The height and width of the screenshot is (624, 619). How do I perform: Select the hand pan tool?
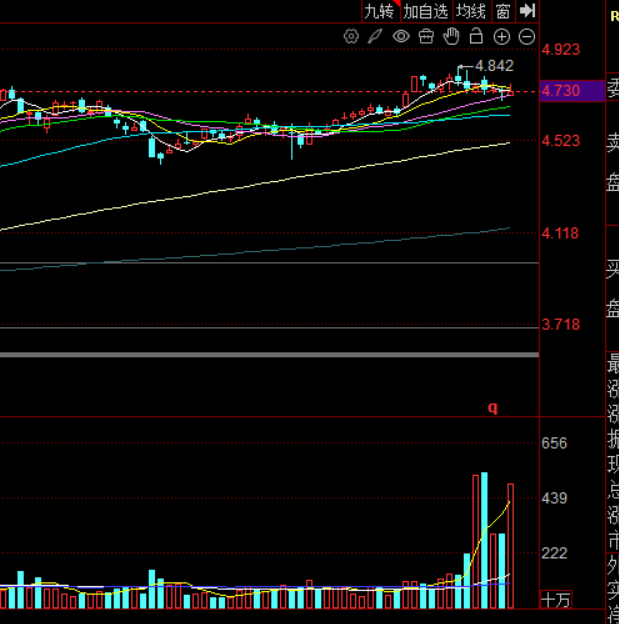451,37
